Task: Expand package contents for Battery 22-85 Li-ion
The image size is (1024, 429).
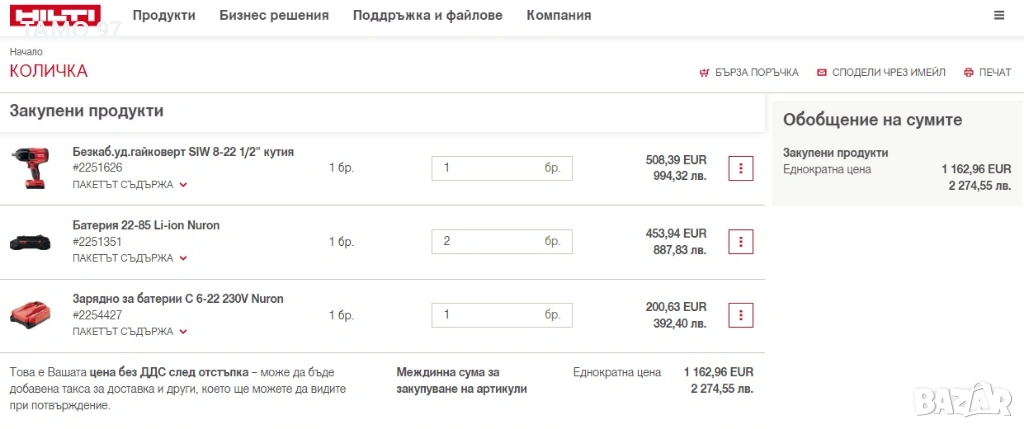Action: pyautogui.click(x=130, y=258)
